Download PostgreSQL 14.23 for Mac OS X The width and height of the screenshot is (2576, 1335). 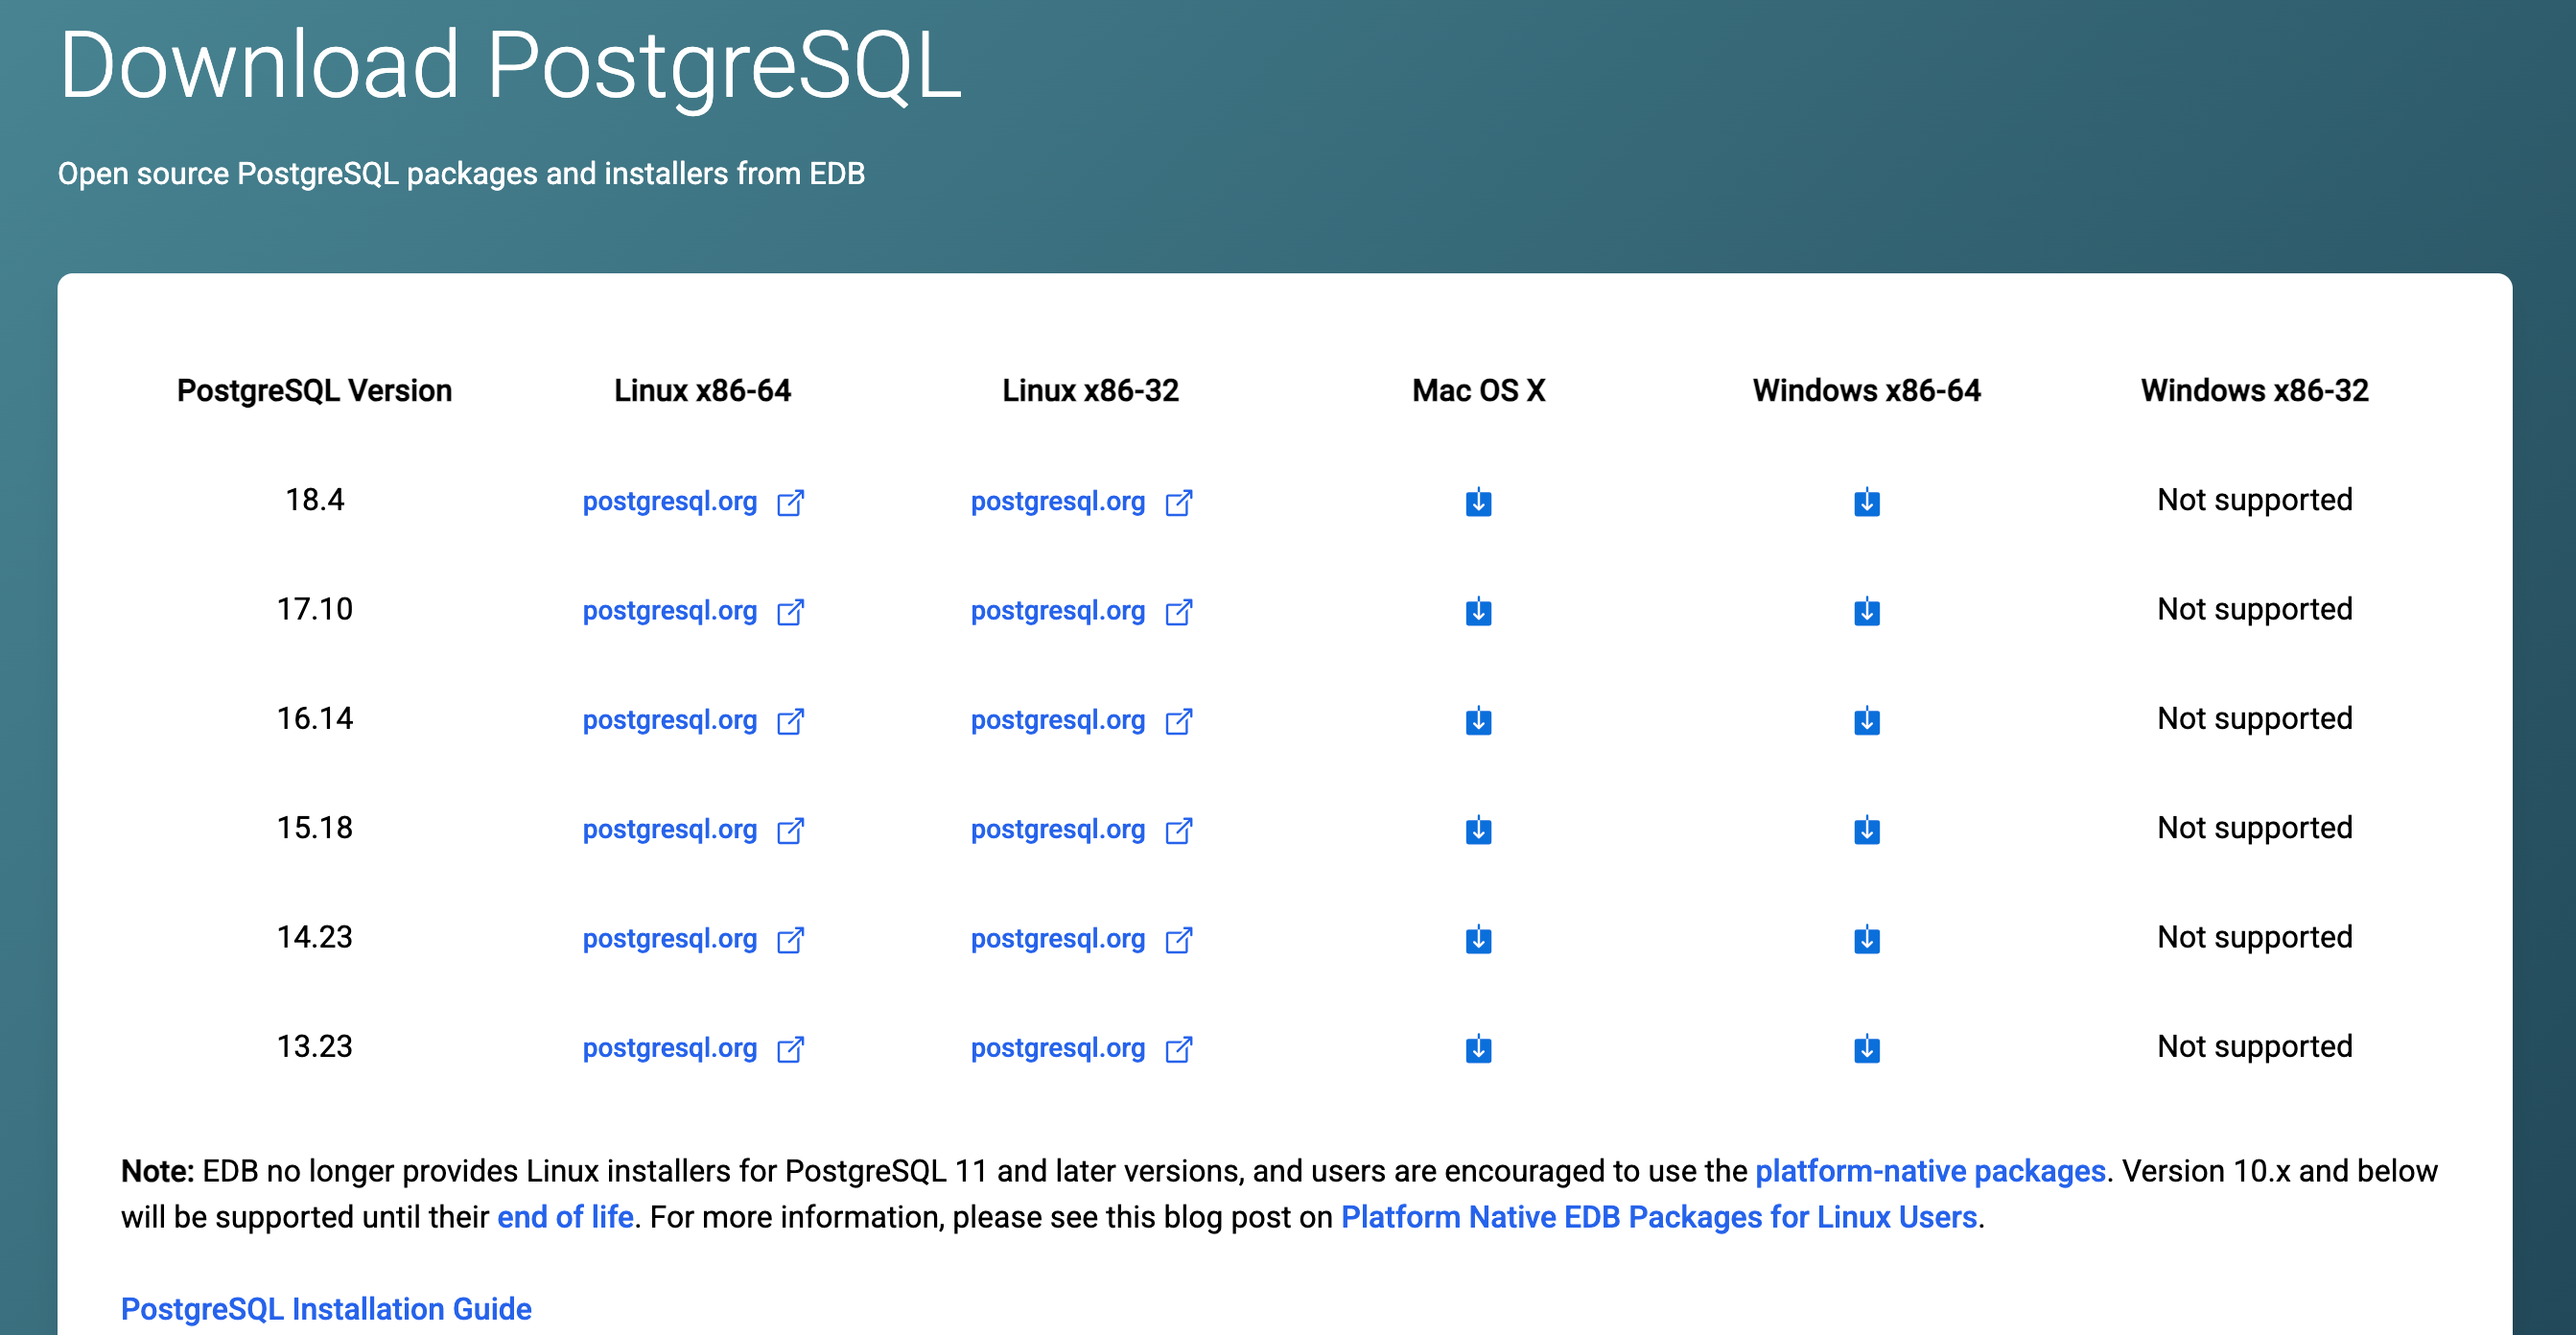coord(1478,939)
